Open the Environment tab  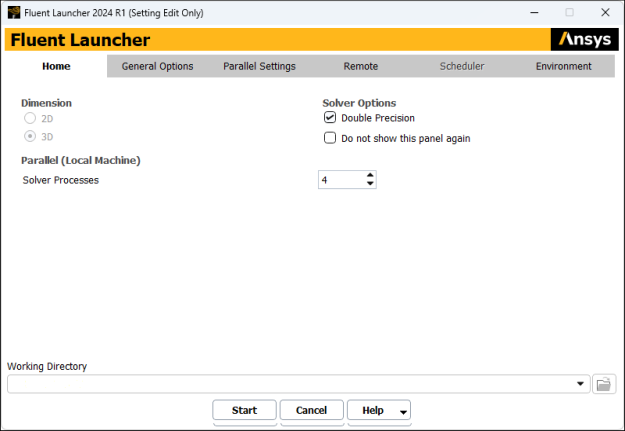tap(564, 66)
